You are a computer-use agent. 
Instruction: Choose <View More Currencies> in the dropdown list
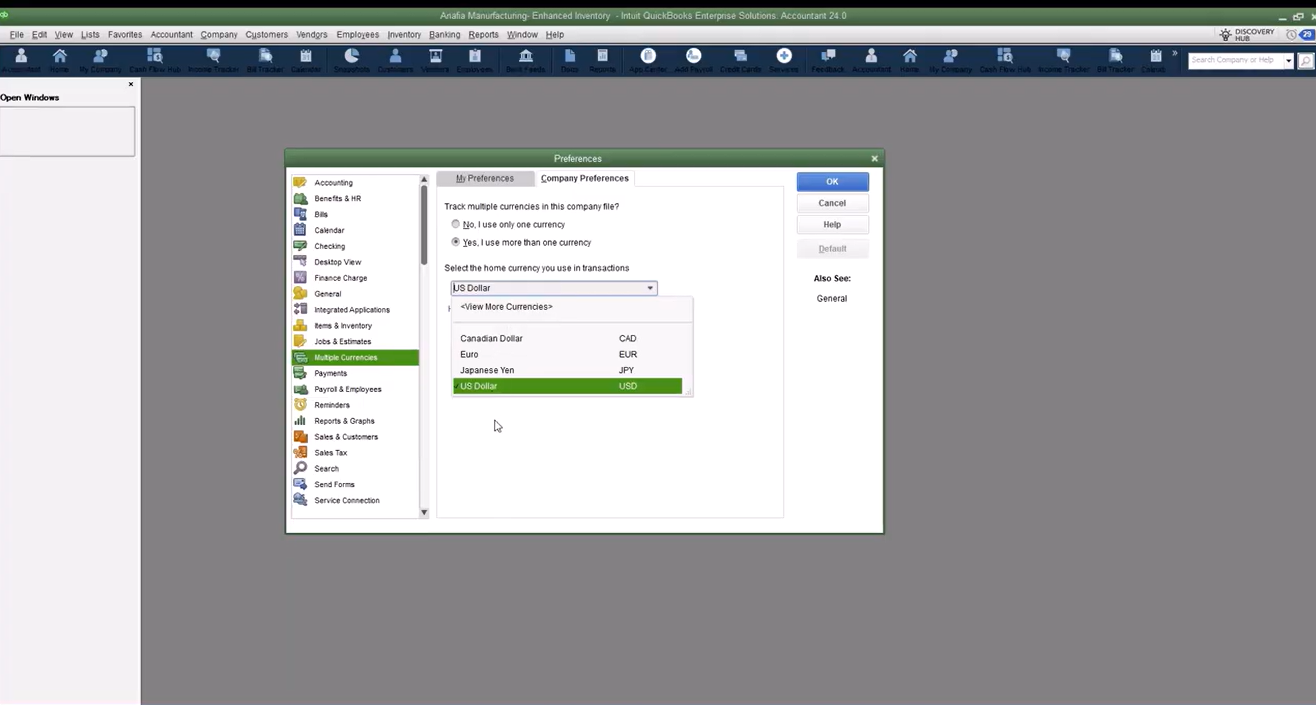[506, 307]
